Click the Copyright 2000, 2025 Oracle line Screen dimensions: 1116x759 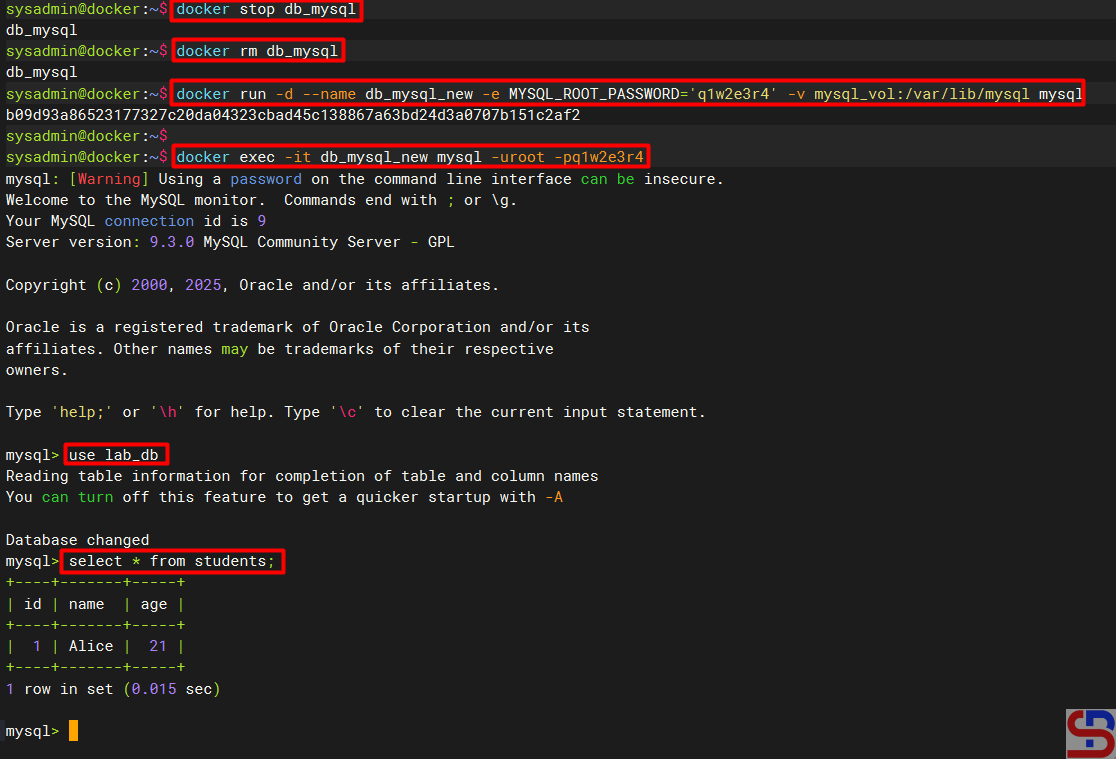(x=252, y=285)
